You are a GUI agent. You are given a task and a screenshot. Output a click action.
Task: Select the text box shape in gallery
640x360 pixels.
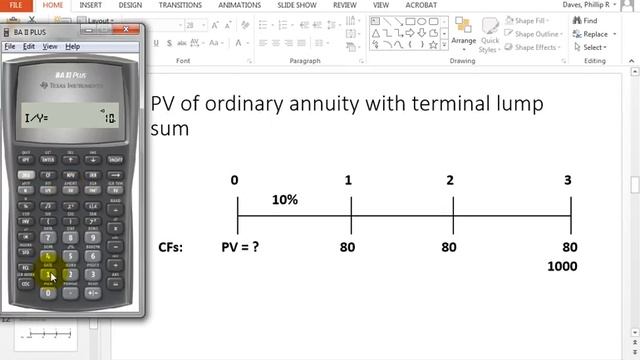(375, 21)
